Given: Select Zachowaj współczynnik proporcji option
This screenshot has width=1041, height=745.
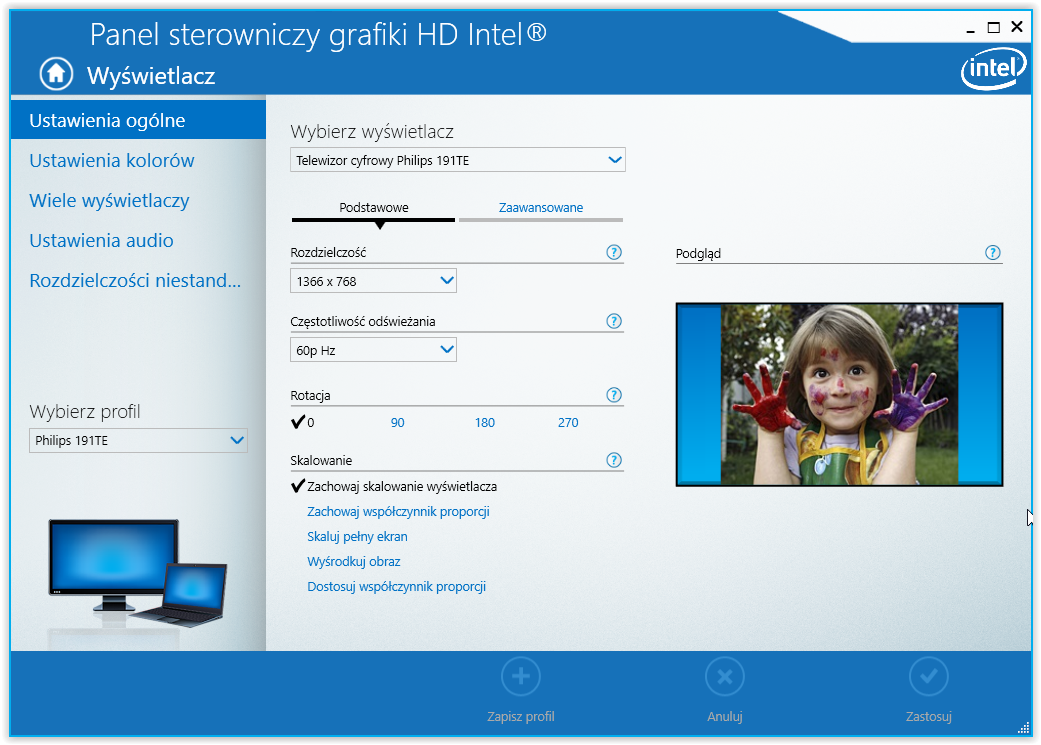Looking at the screenshot, I should (398, 512).
